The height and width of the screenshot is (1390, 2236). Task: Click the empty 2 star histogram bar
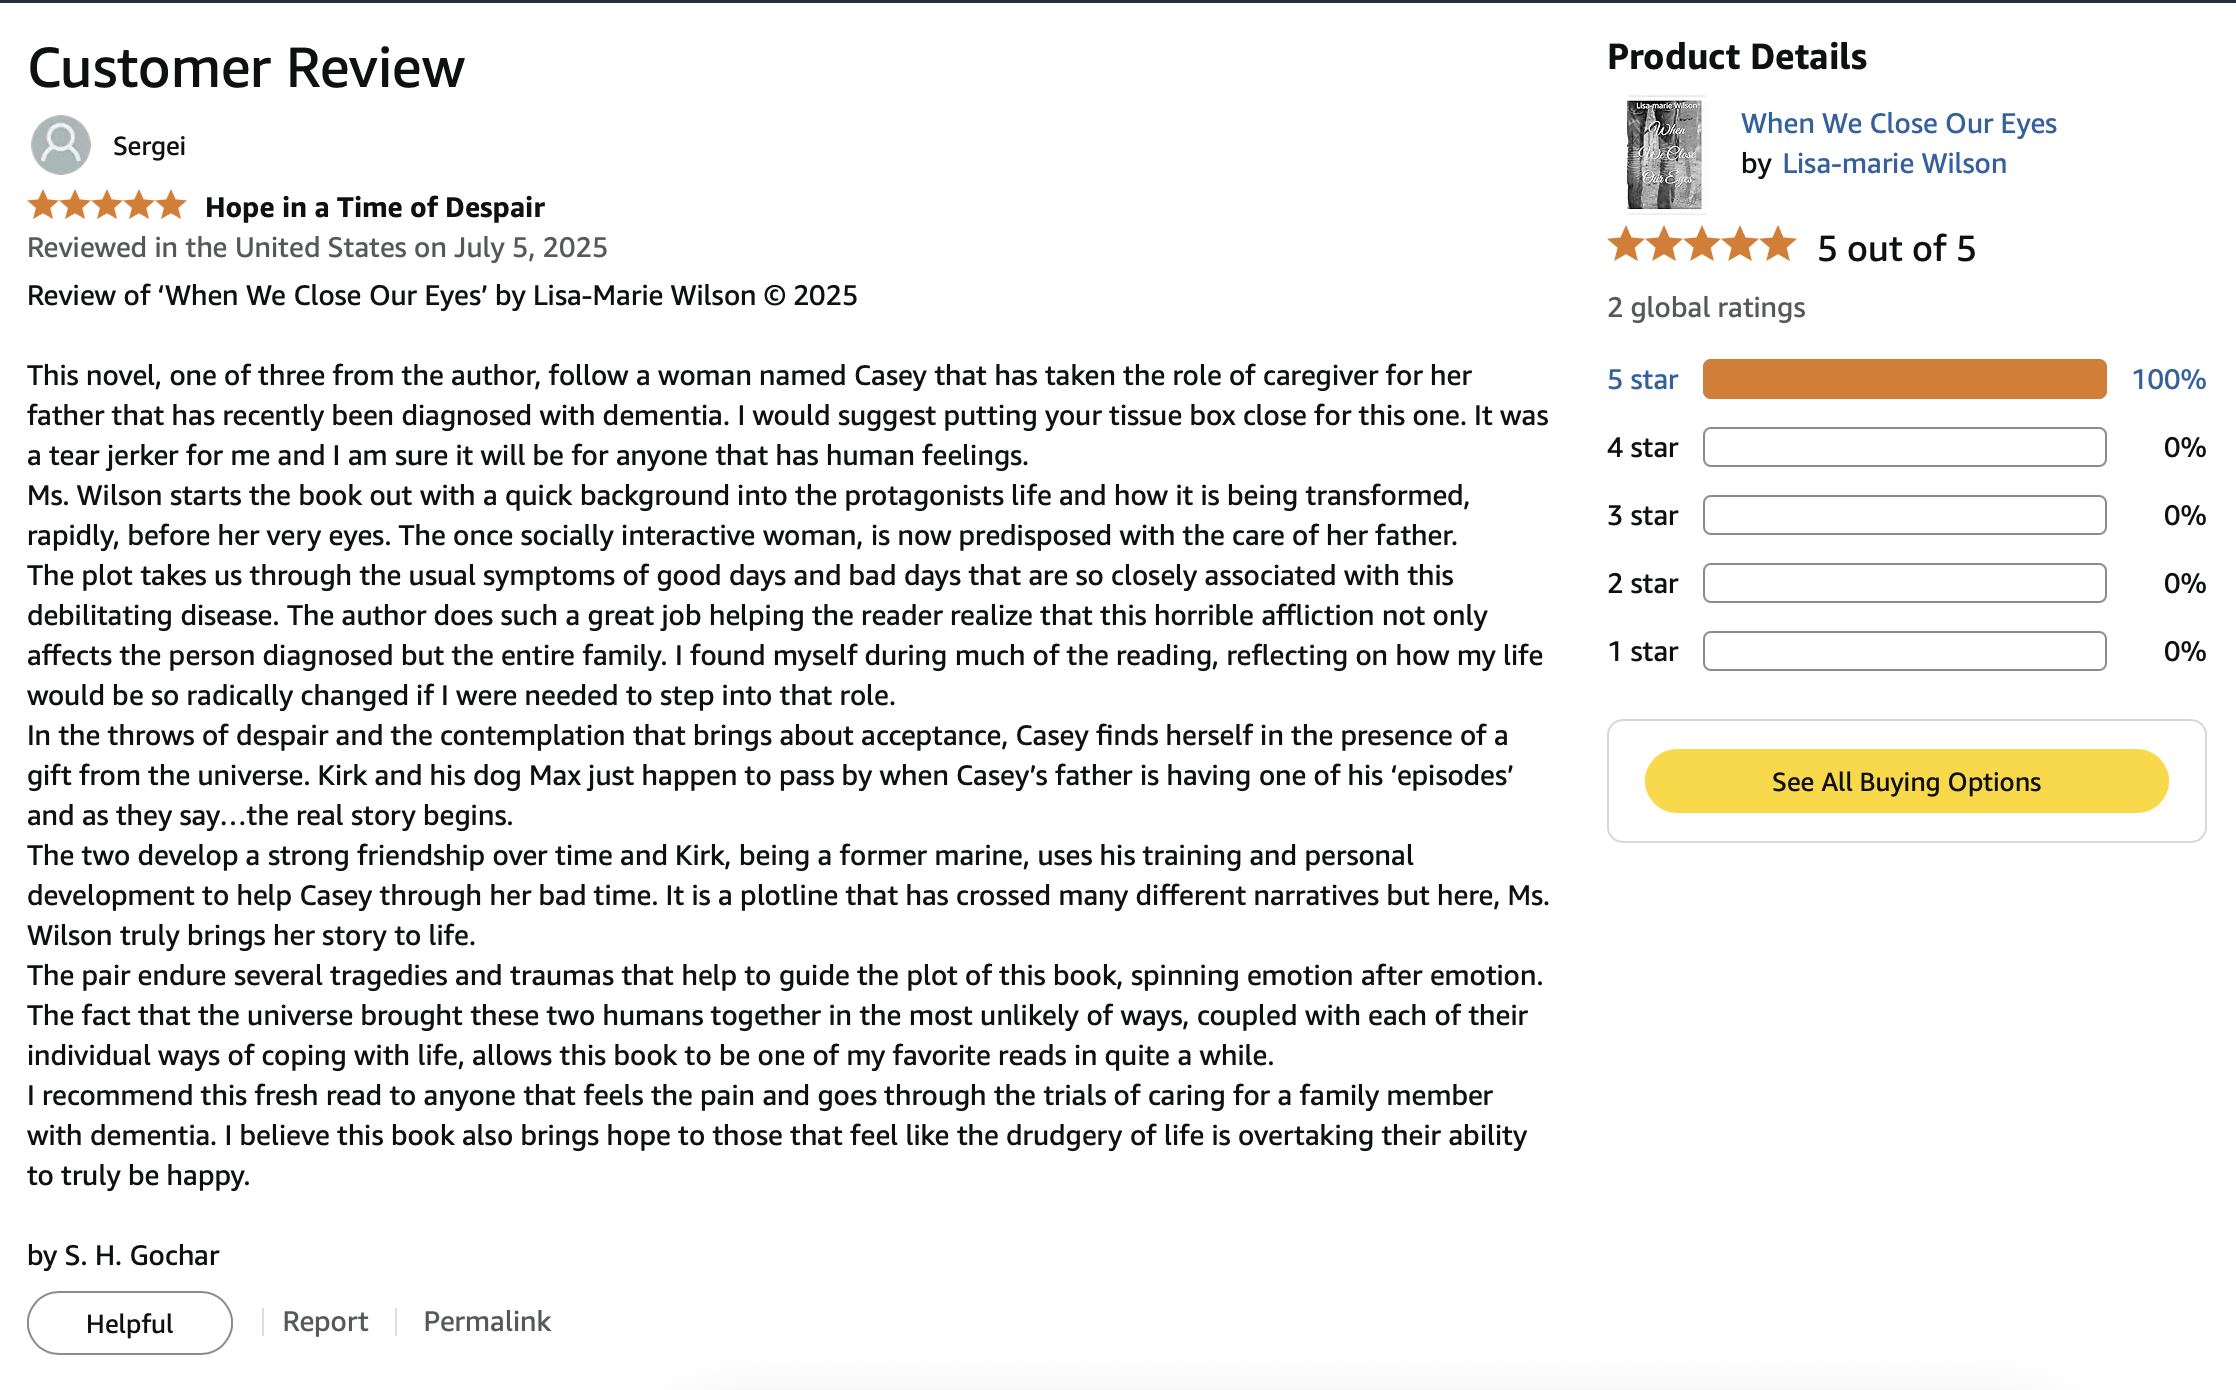[1904, 583]
